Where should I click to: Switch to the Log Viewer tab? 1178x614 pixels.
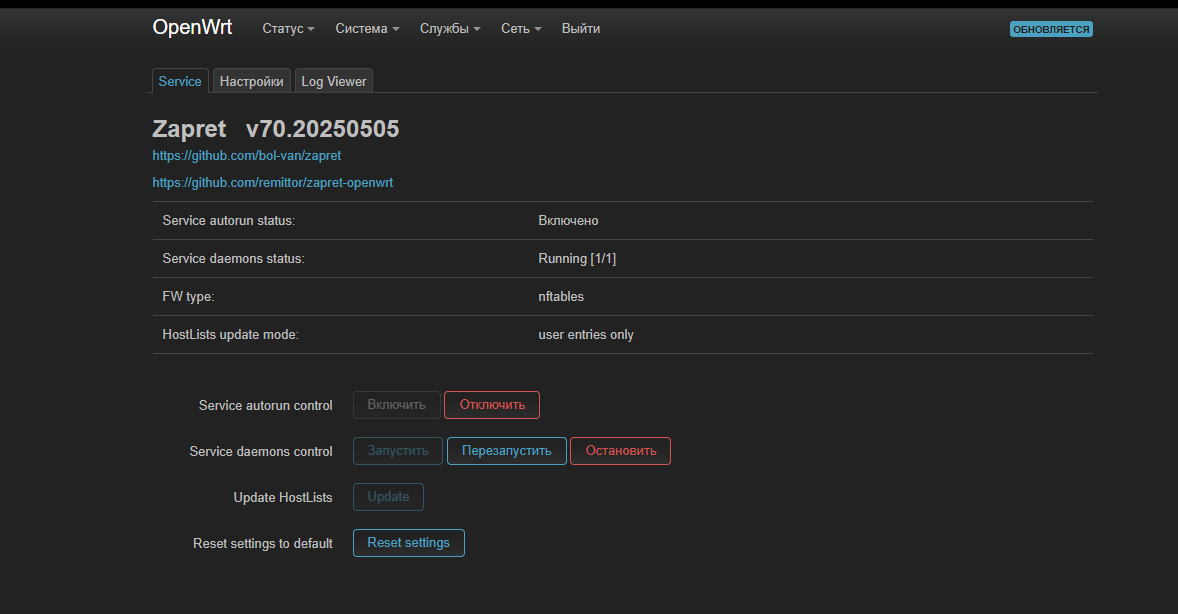pyautogui.click(x=334, y=81)
